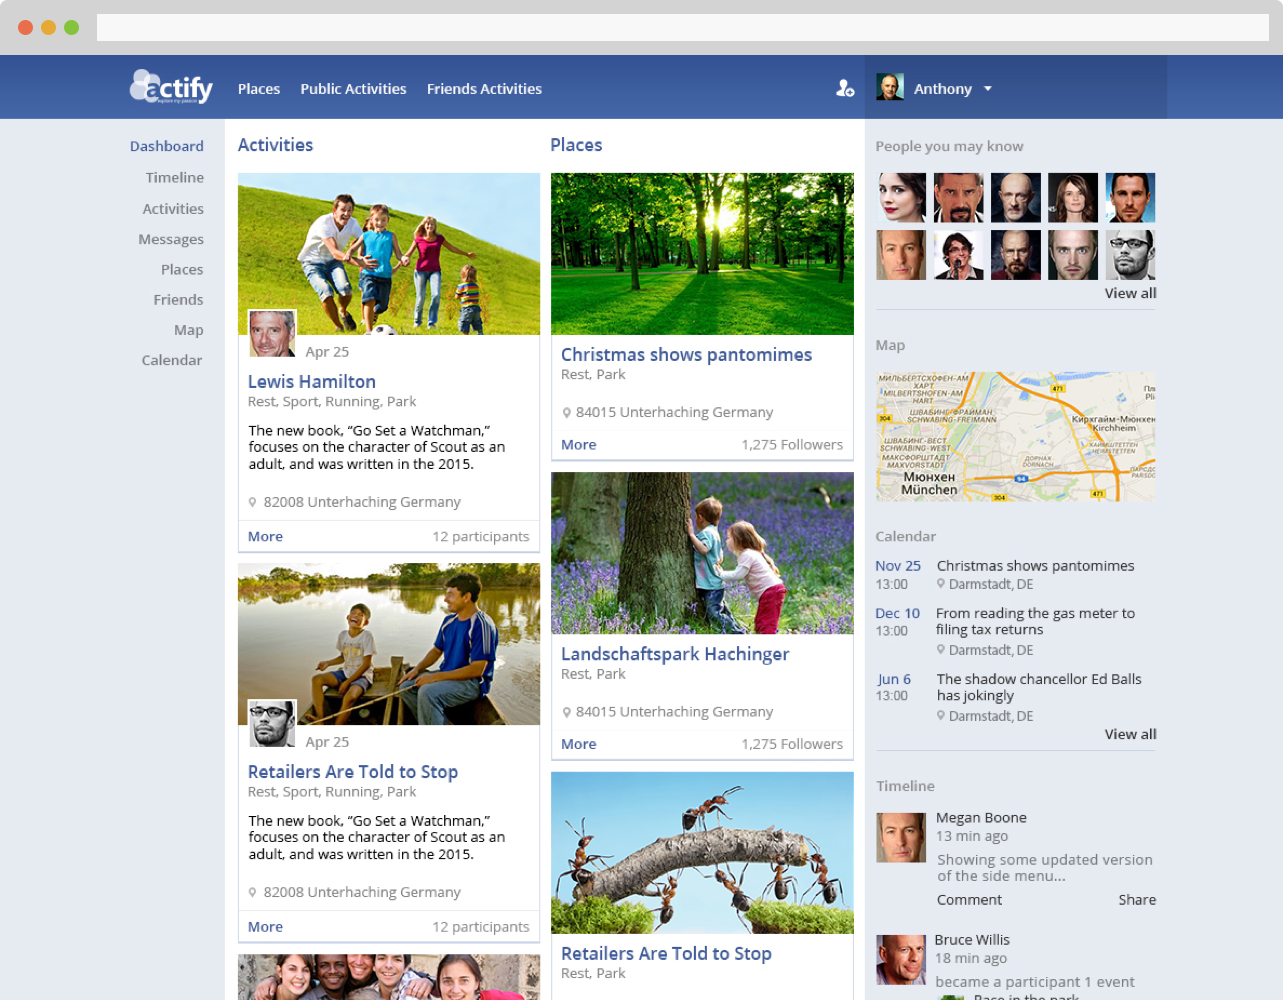Click Bruce Willis's avatar in the Timeline
The height and width of the screenshot is (1000, 1283).
pos(901,960)
